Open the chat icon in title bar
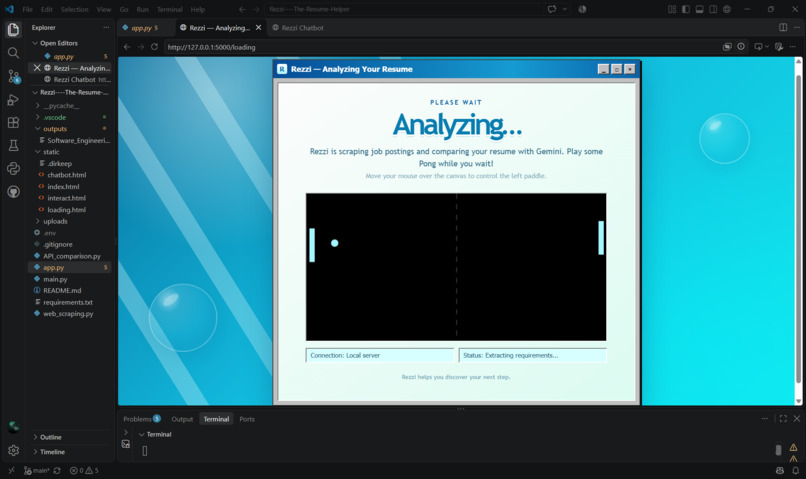This screenshot has width=806, height=479. click(552, 9)
